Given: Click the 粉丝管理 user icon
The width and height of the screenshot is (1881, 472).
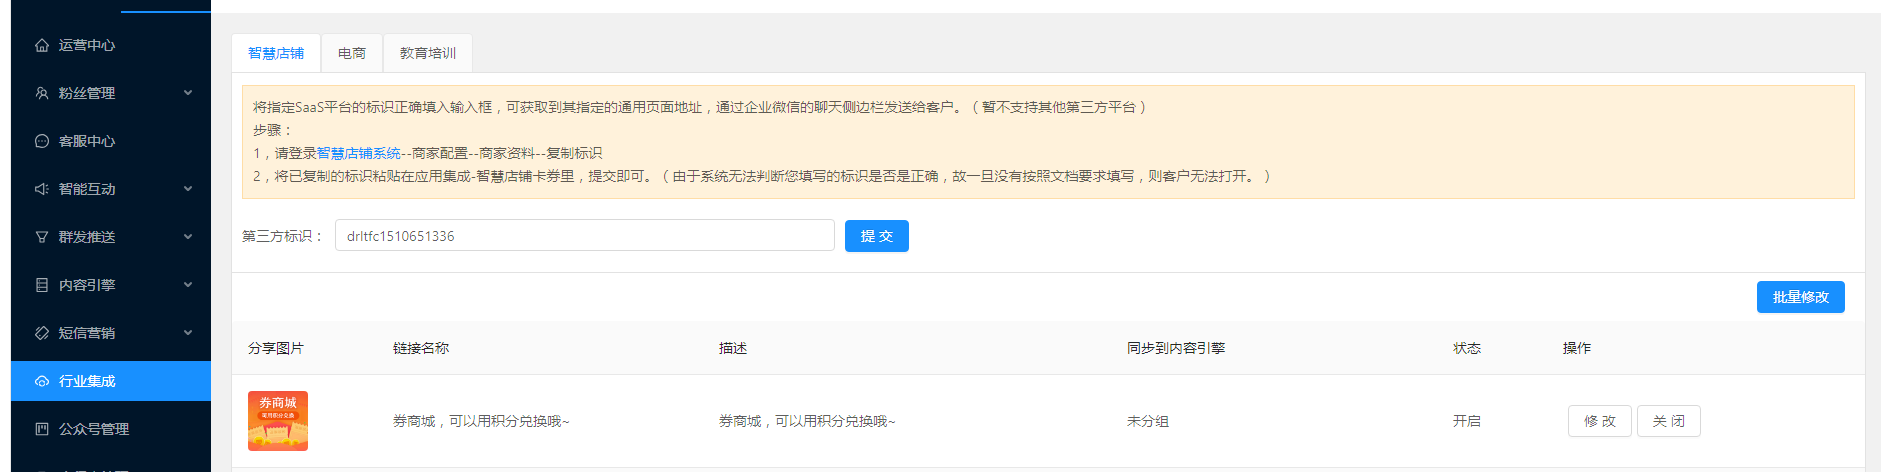Looking at the screenshot, I should pyautogui.click(x=42, y=93).
